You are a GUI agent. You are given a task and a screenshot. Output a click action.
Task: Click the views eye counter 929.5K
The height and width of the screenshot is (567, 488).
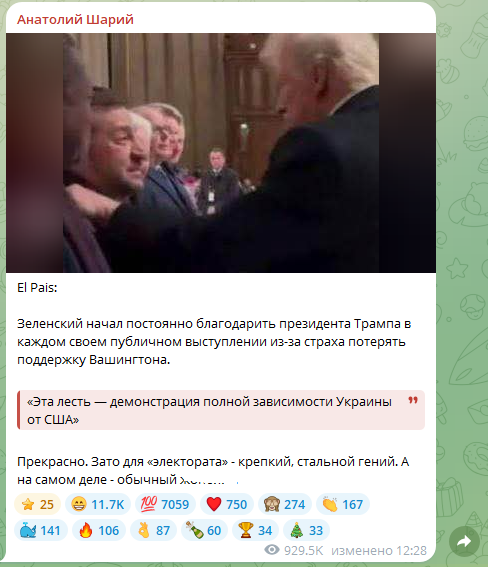tap(294, 550)
